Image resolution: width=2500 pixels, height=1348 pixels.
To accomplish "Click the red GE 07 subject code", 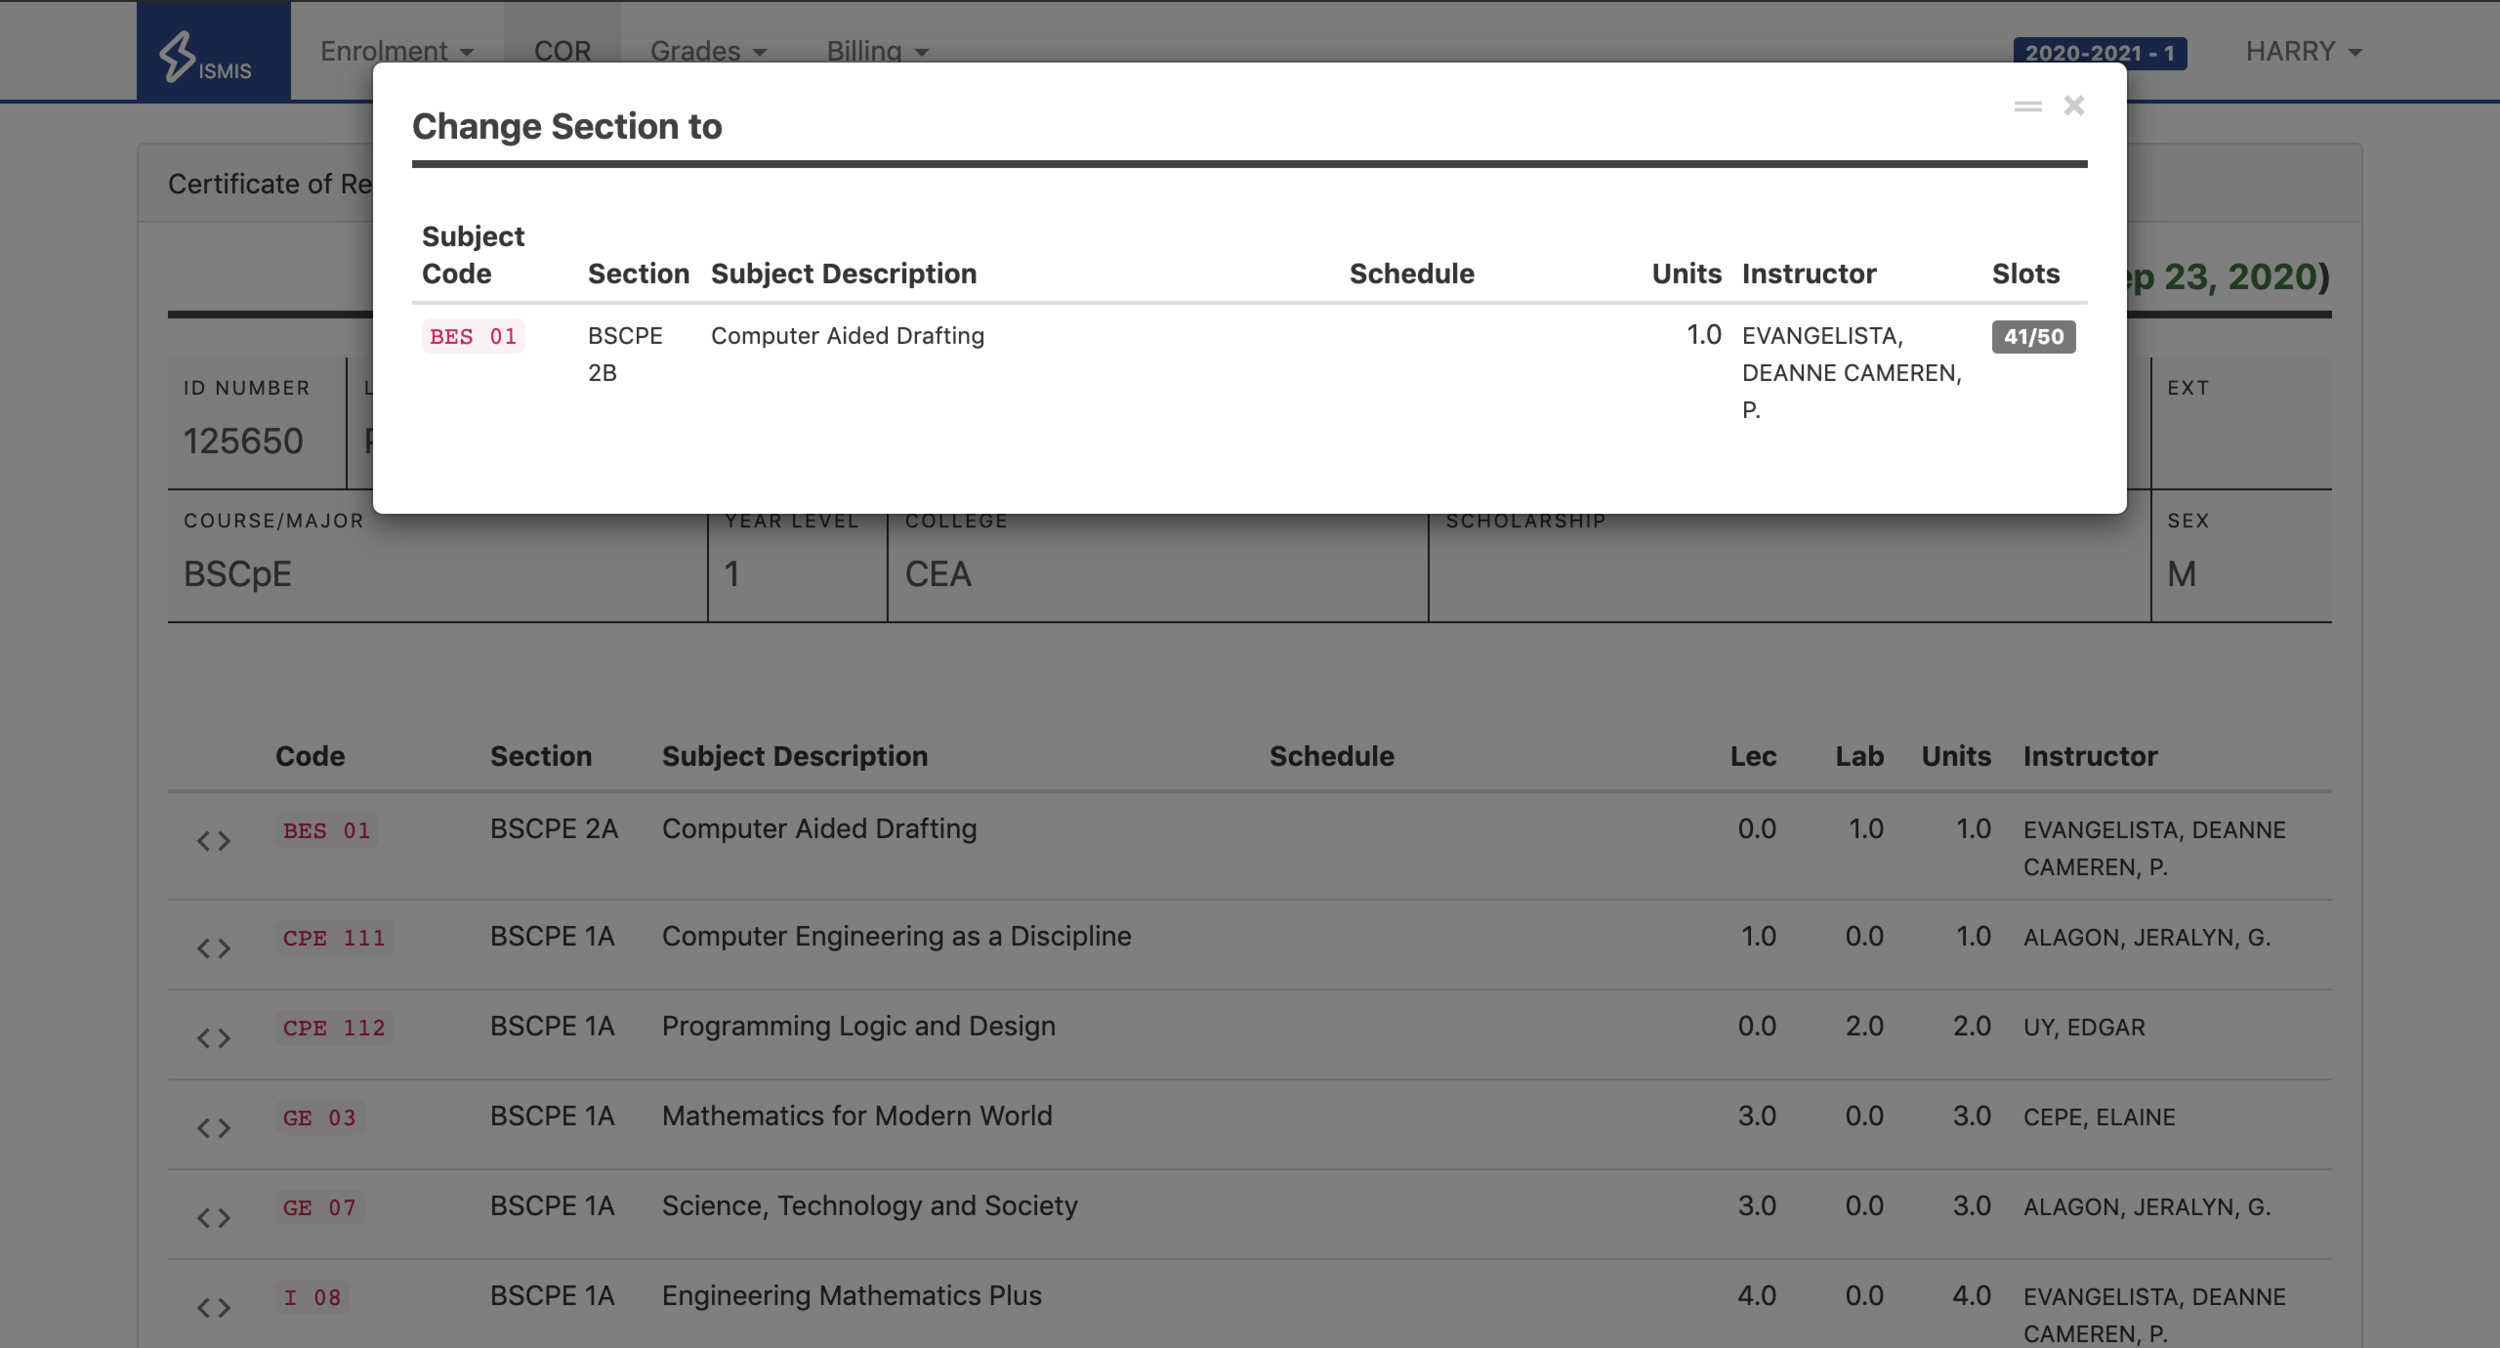I will tap(319, 1208).
